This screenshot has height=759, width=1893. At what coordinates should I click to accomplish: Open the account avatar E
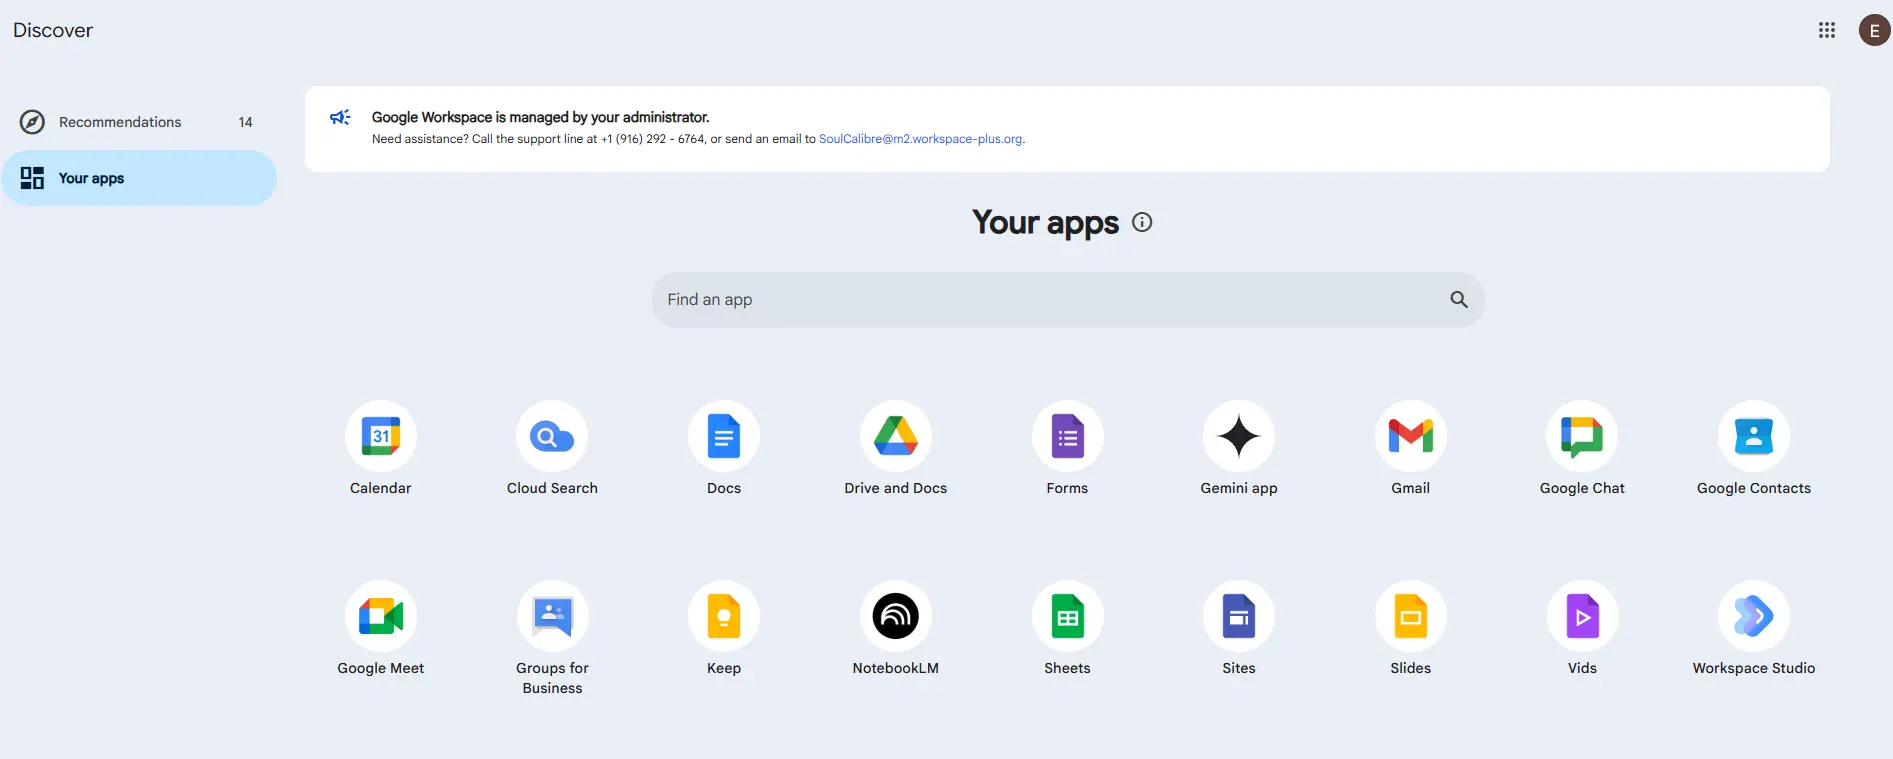pos(1874,30)
